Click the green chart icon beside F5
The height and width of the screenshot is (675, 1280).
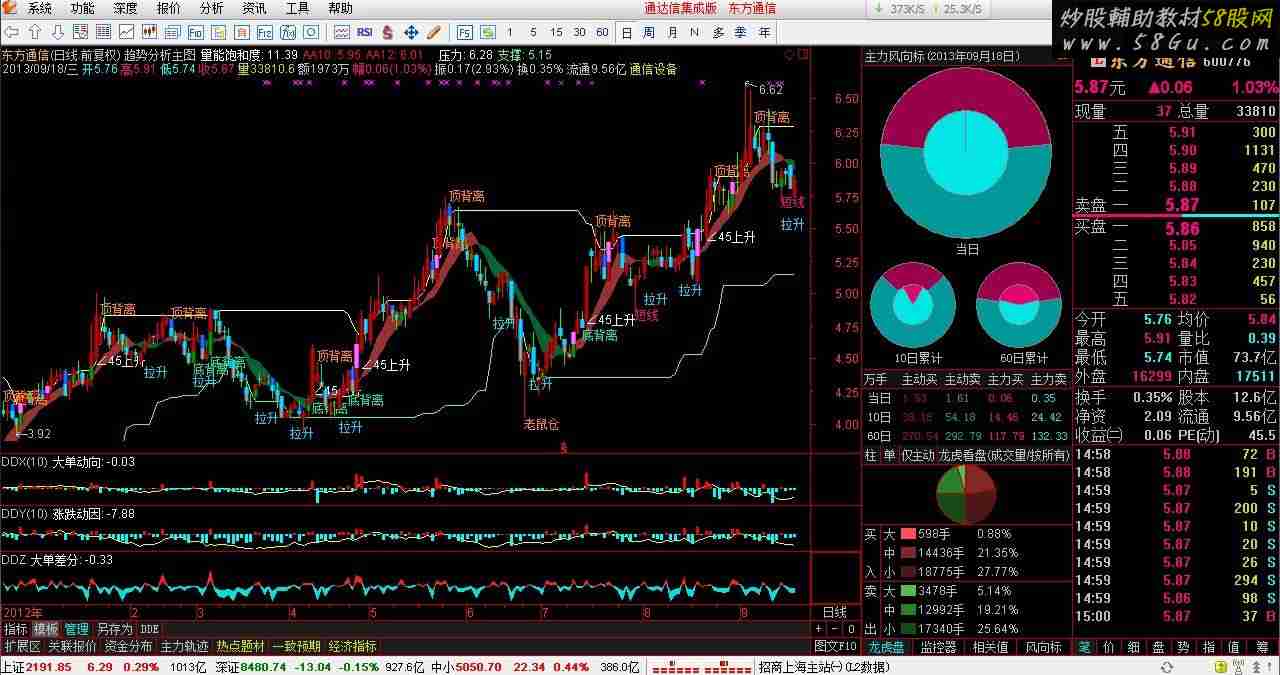(x=487, y=32)
